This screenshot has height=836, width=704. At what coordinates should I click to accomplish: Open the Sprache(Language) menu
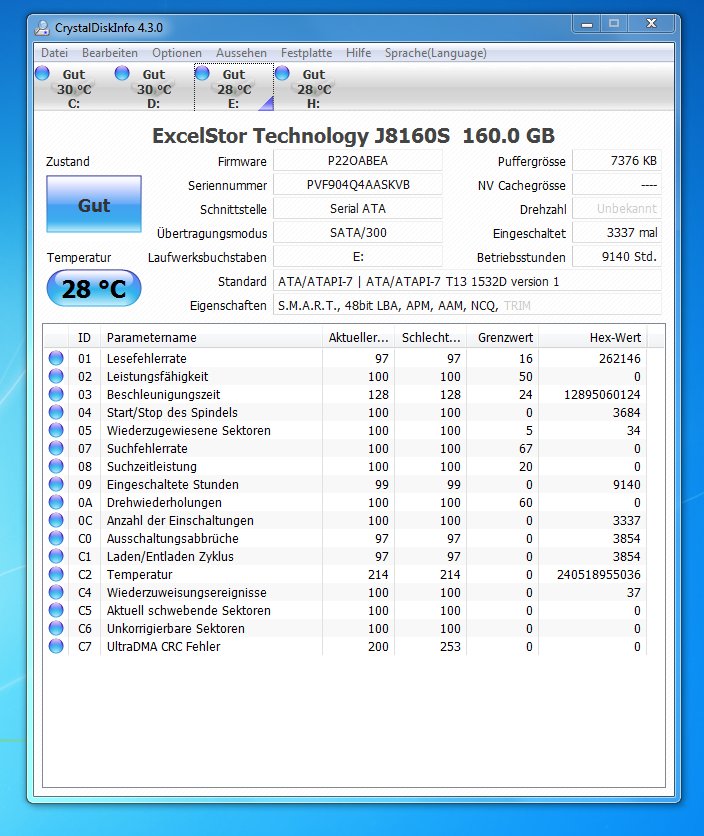tap(436, 53)
